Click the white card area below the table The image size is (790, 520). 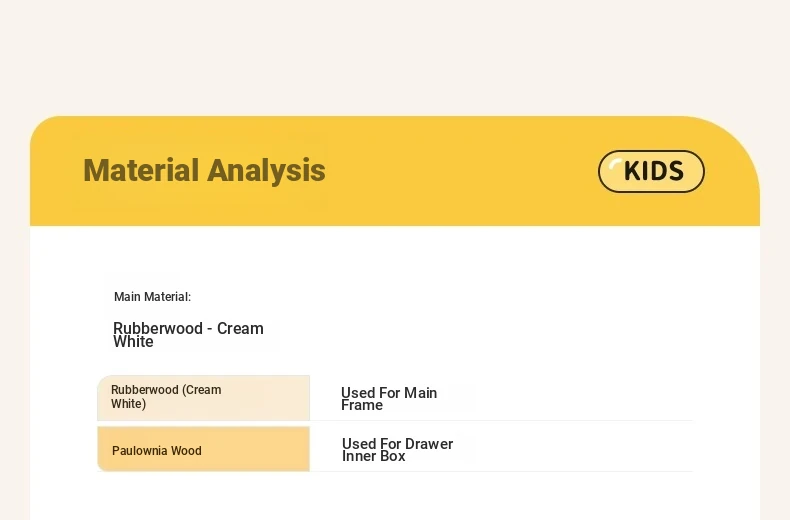tap(395, 497)
